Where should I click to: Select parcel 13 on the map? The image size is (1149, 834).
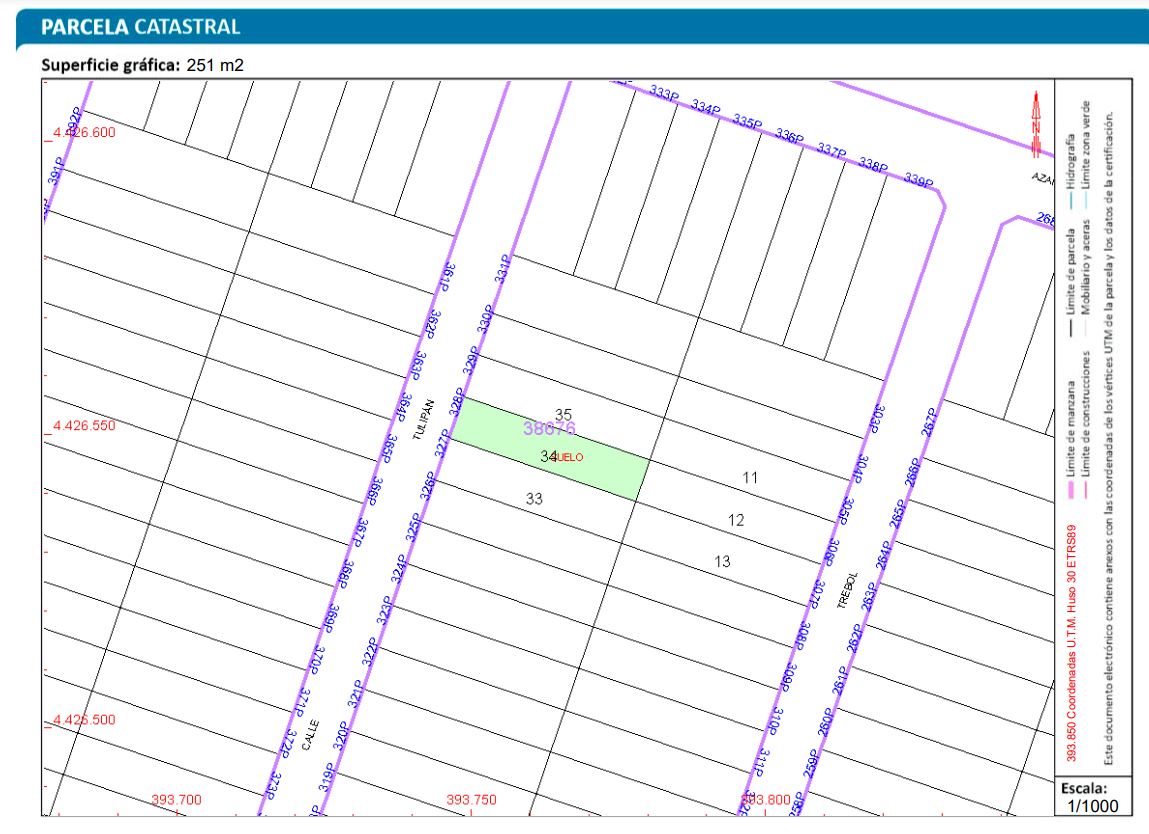pos(722,562)
